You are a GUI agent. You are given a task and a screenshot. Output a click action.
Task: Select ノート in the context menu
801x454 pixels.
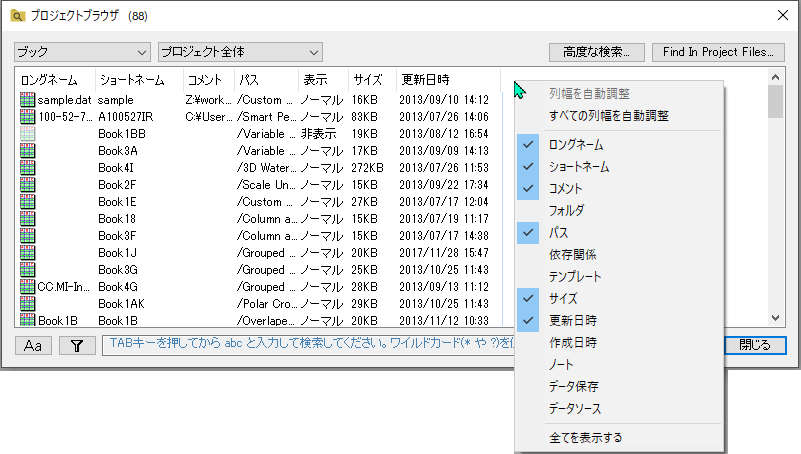coord(620,365)
